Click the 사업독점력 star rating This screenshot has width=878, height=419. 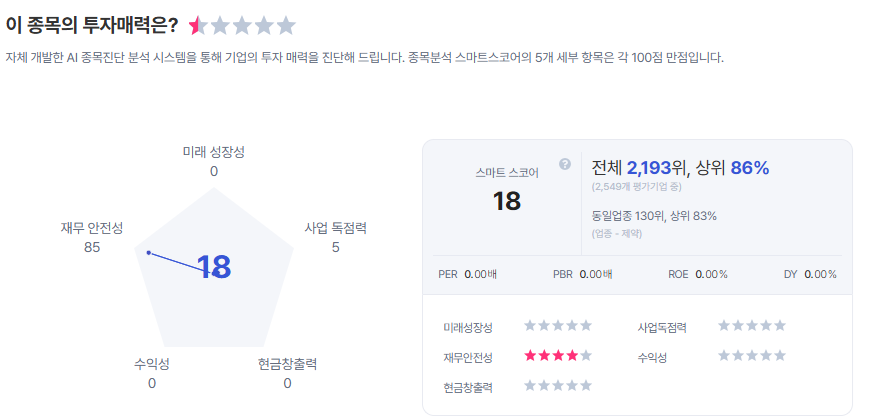pyautogui.click(x=752, y=325)
